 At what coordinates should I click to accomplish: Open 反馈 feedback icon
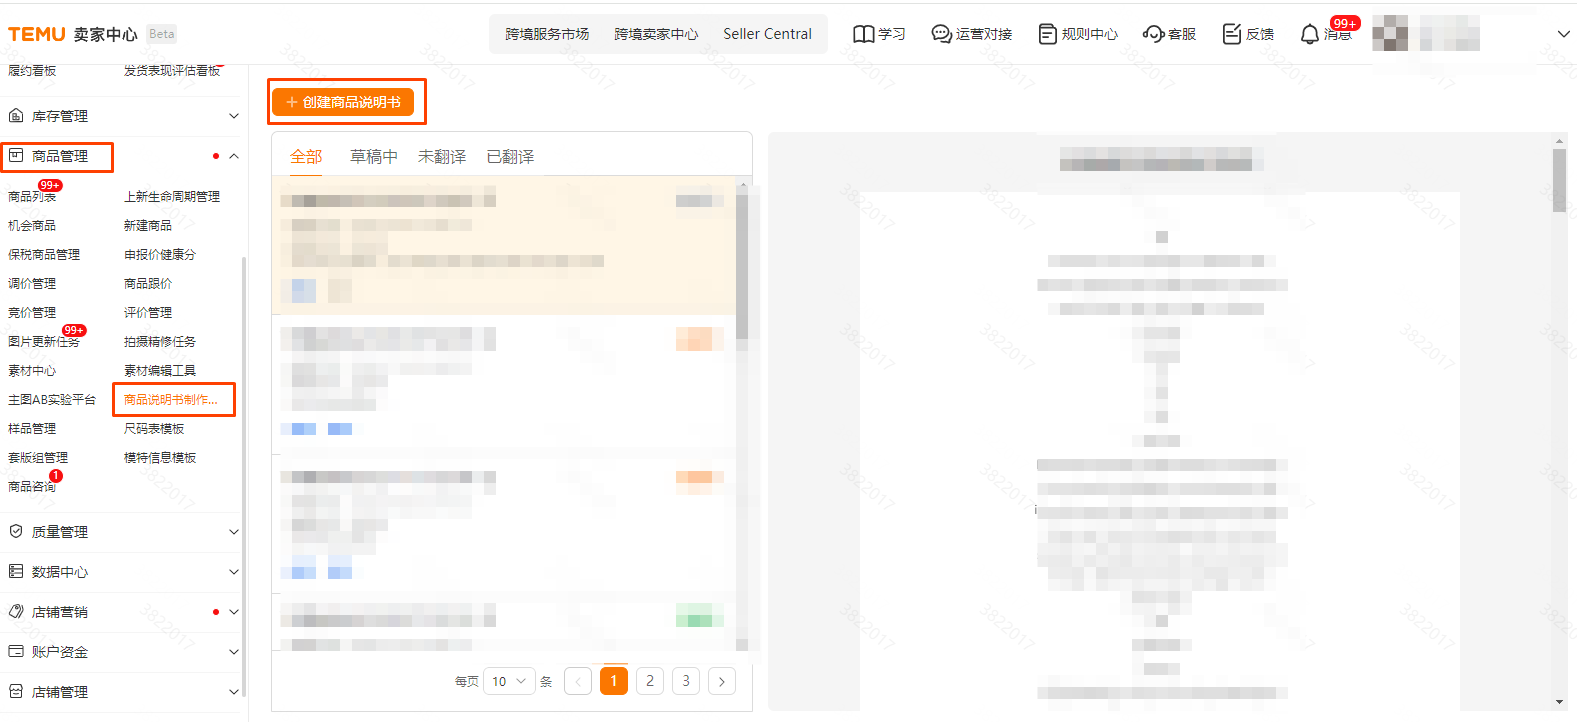coord(1232,34)
